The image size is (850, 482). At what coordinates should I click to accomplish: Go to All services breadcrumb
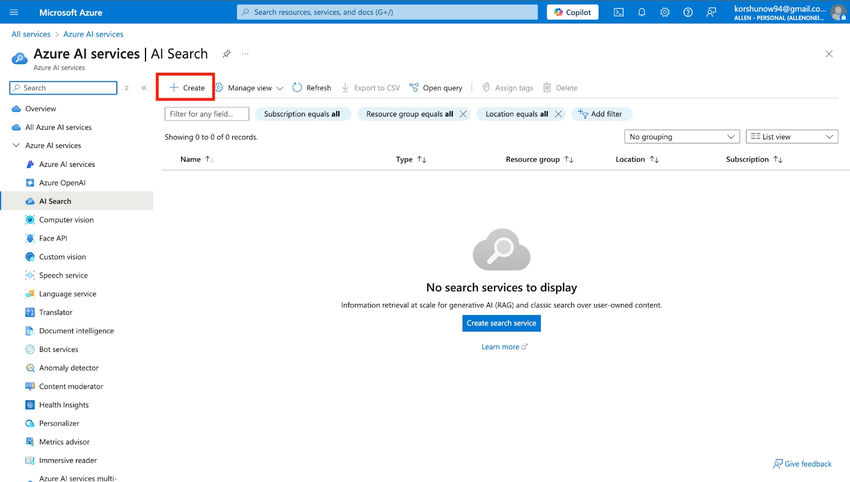pos(31,34)
